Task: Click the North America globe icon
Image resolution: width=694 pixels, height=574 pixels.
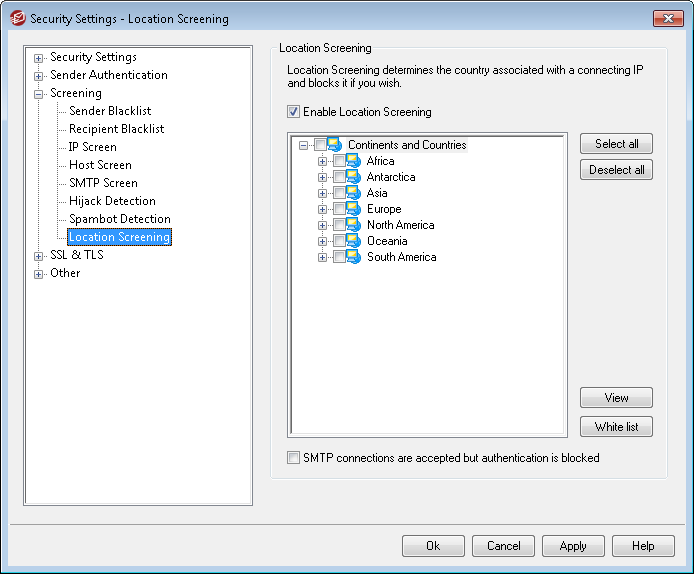Action: [x=353, y=225]
